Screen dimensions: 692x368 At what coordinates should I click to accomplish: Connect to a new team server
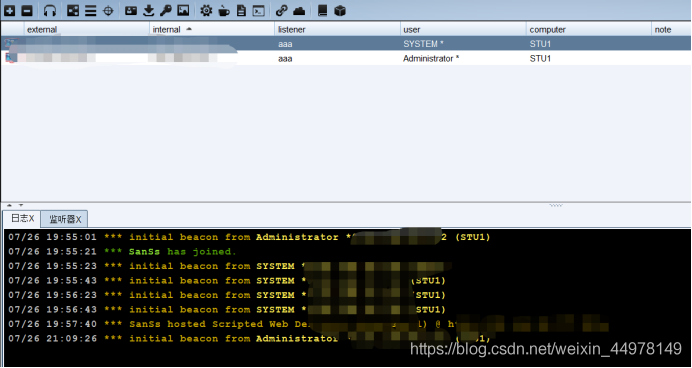(9, 11)
